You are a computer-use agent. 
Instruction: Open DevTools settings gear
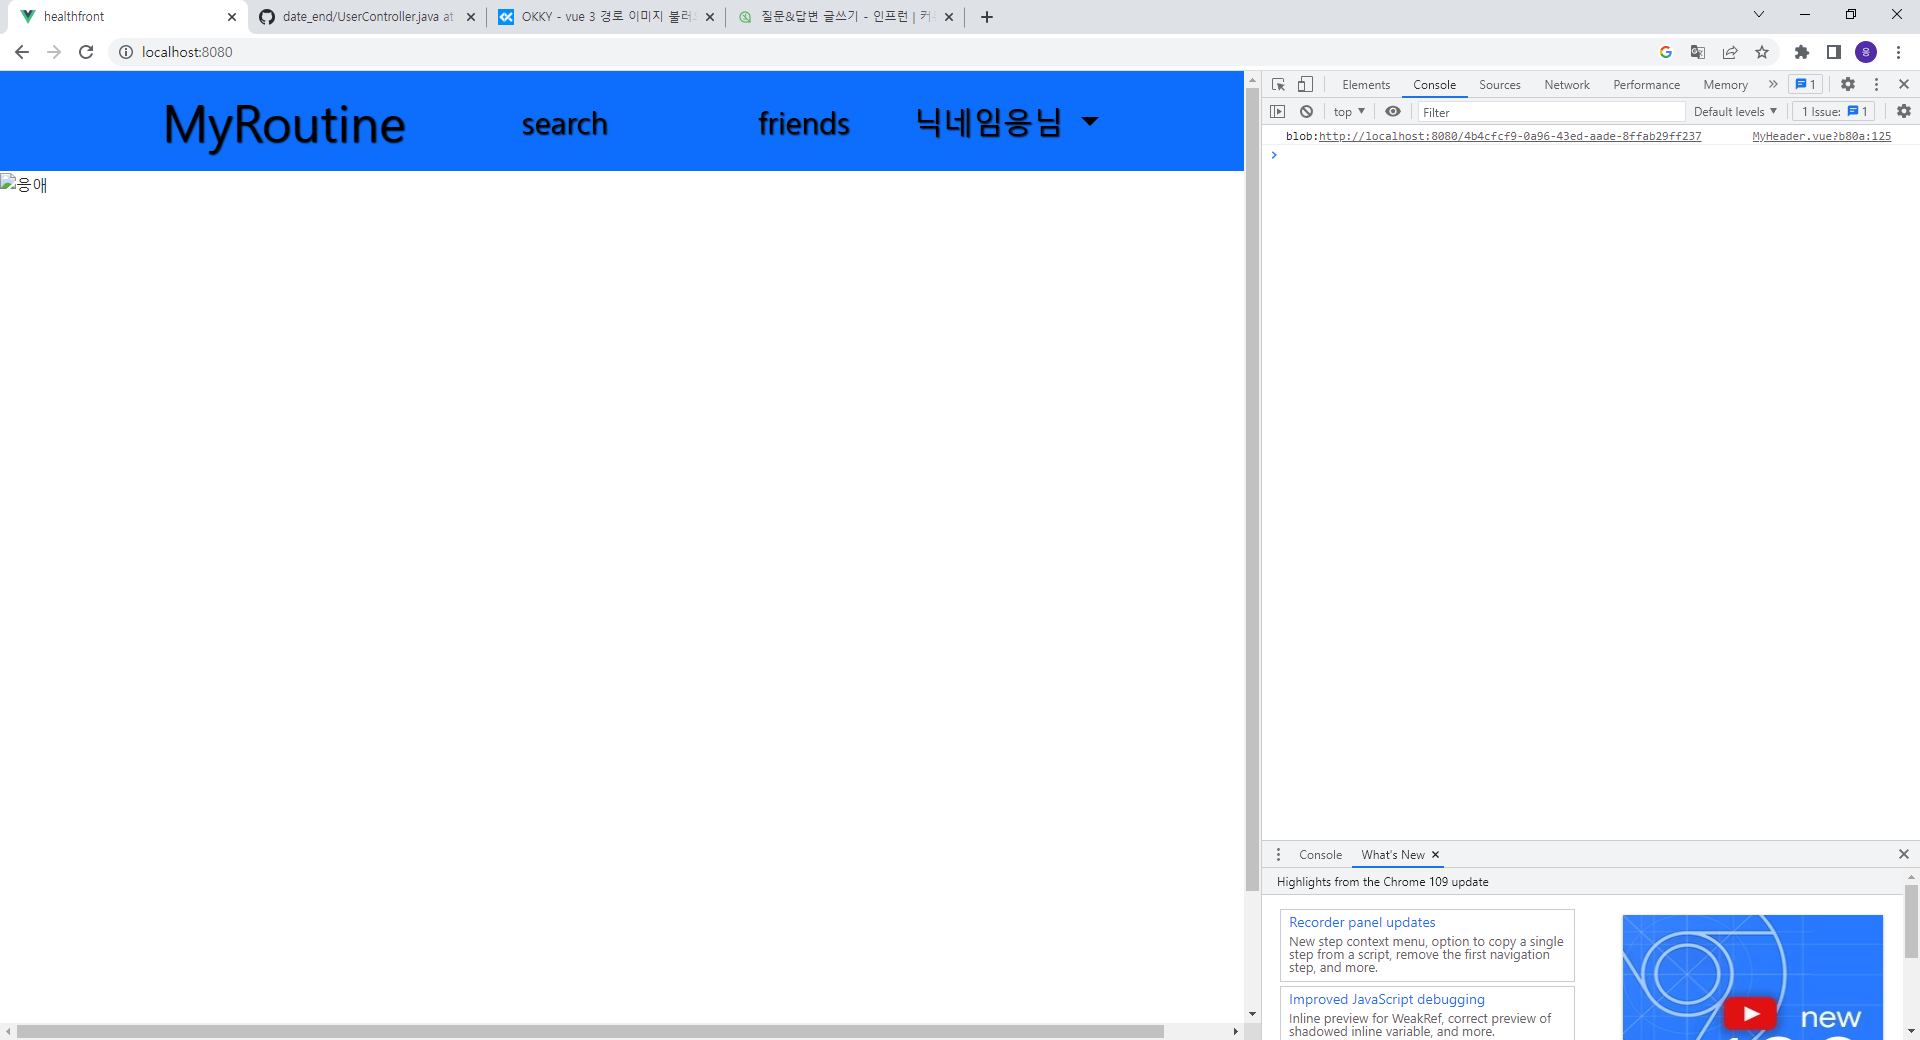[1848, 84]
